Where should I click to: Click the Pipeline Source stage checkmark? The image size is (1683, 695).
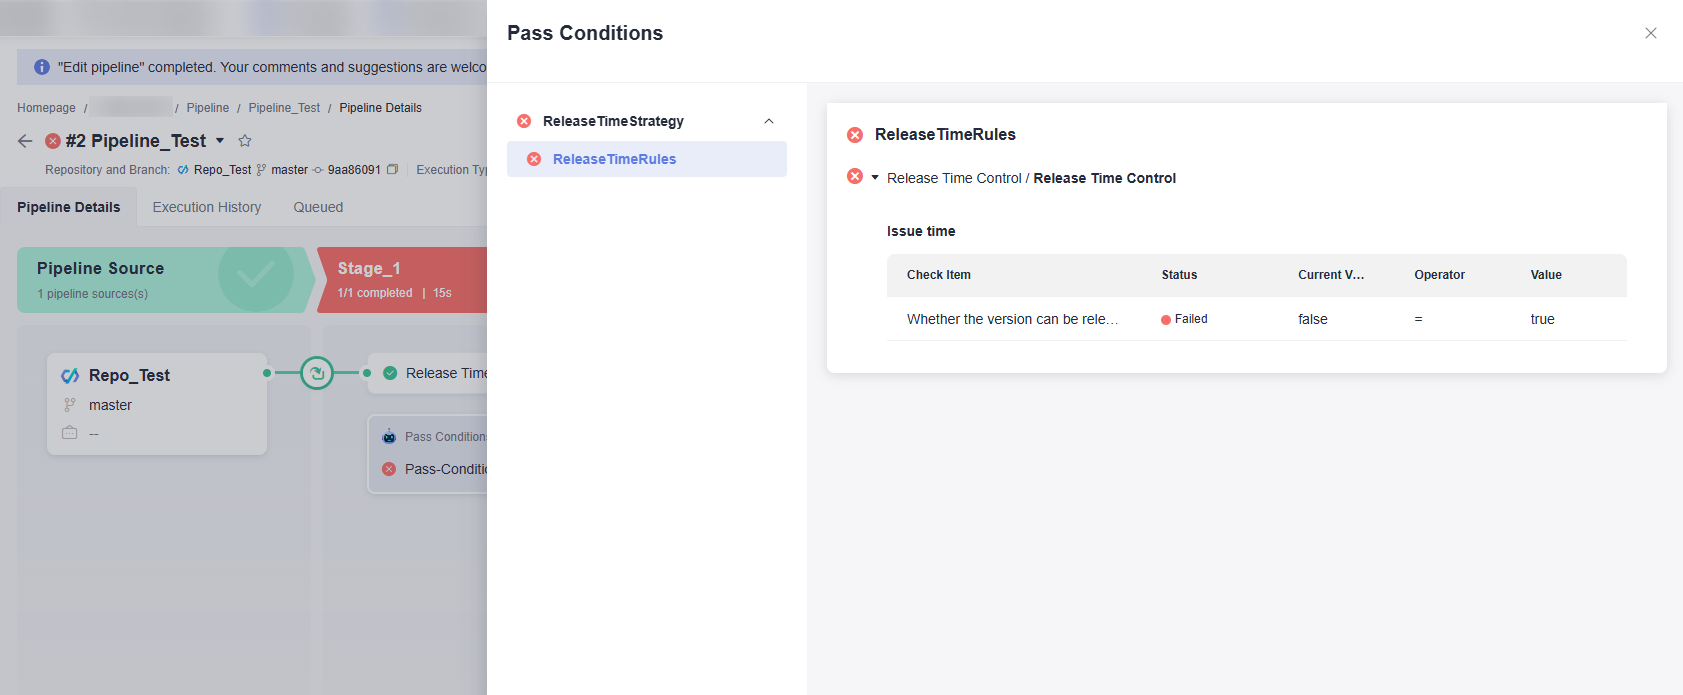click(x=255, y=275)
